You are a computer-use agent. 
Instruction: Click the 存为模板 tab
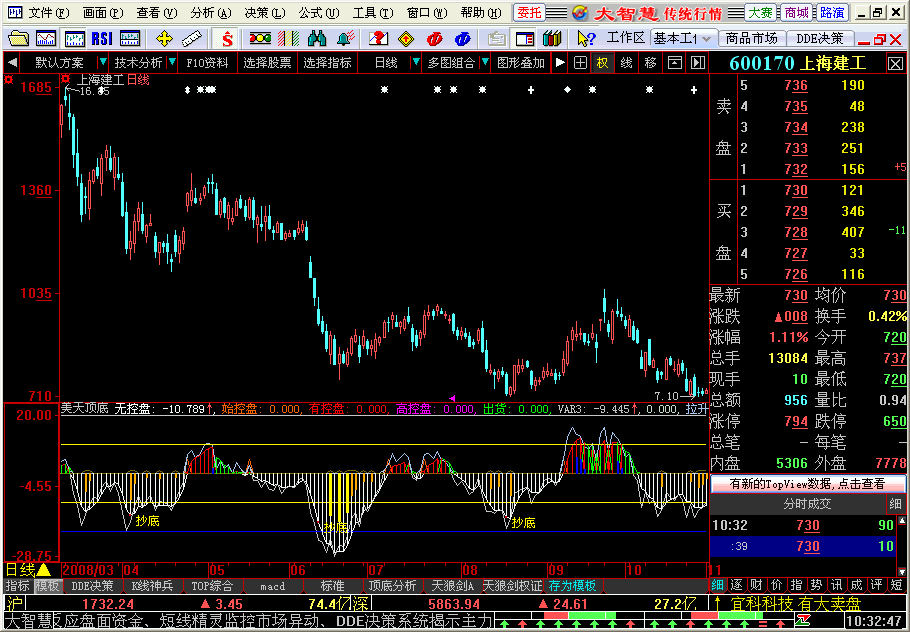(572, 586)
